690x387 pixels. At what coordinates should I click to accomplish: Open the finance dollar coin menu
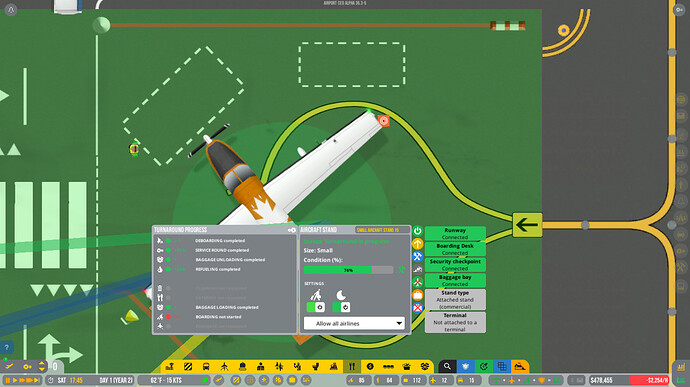point(370,366)
